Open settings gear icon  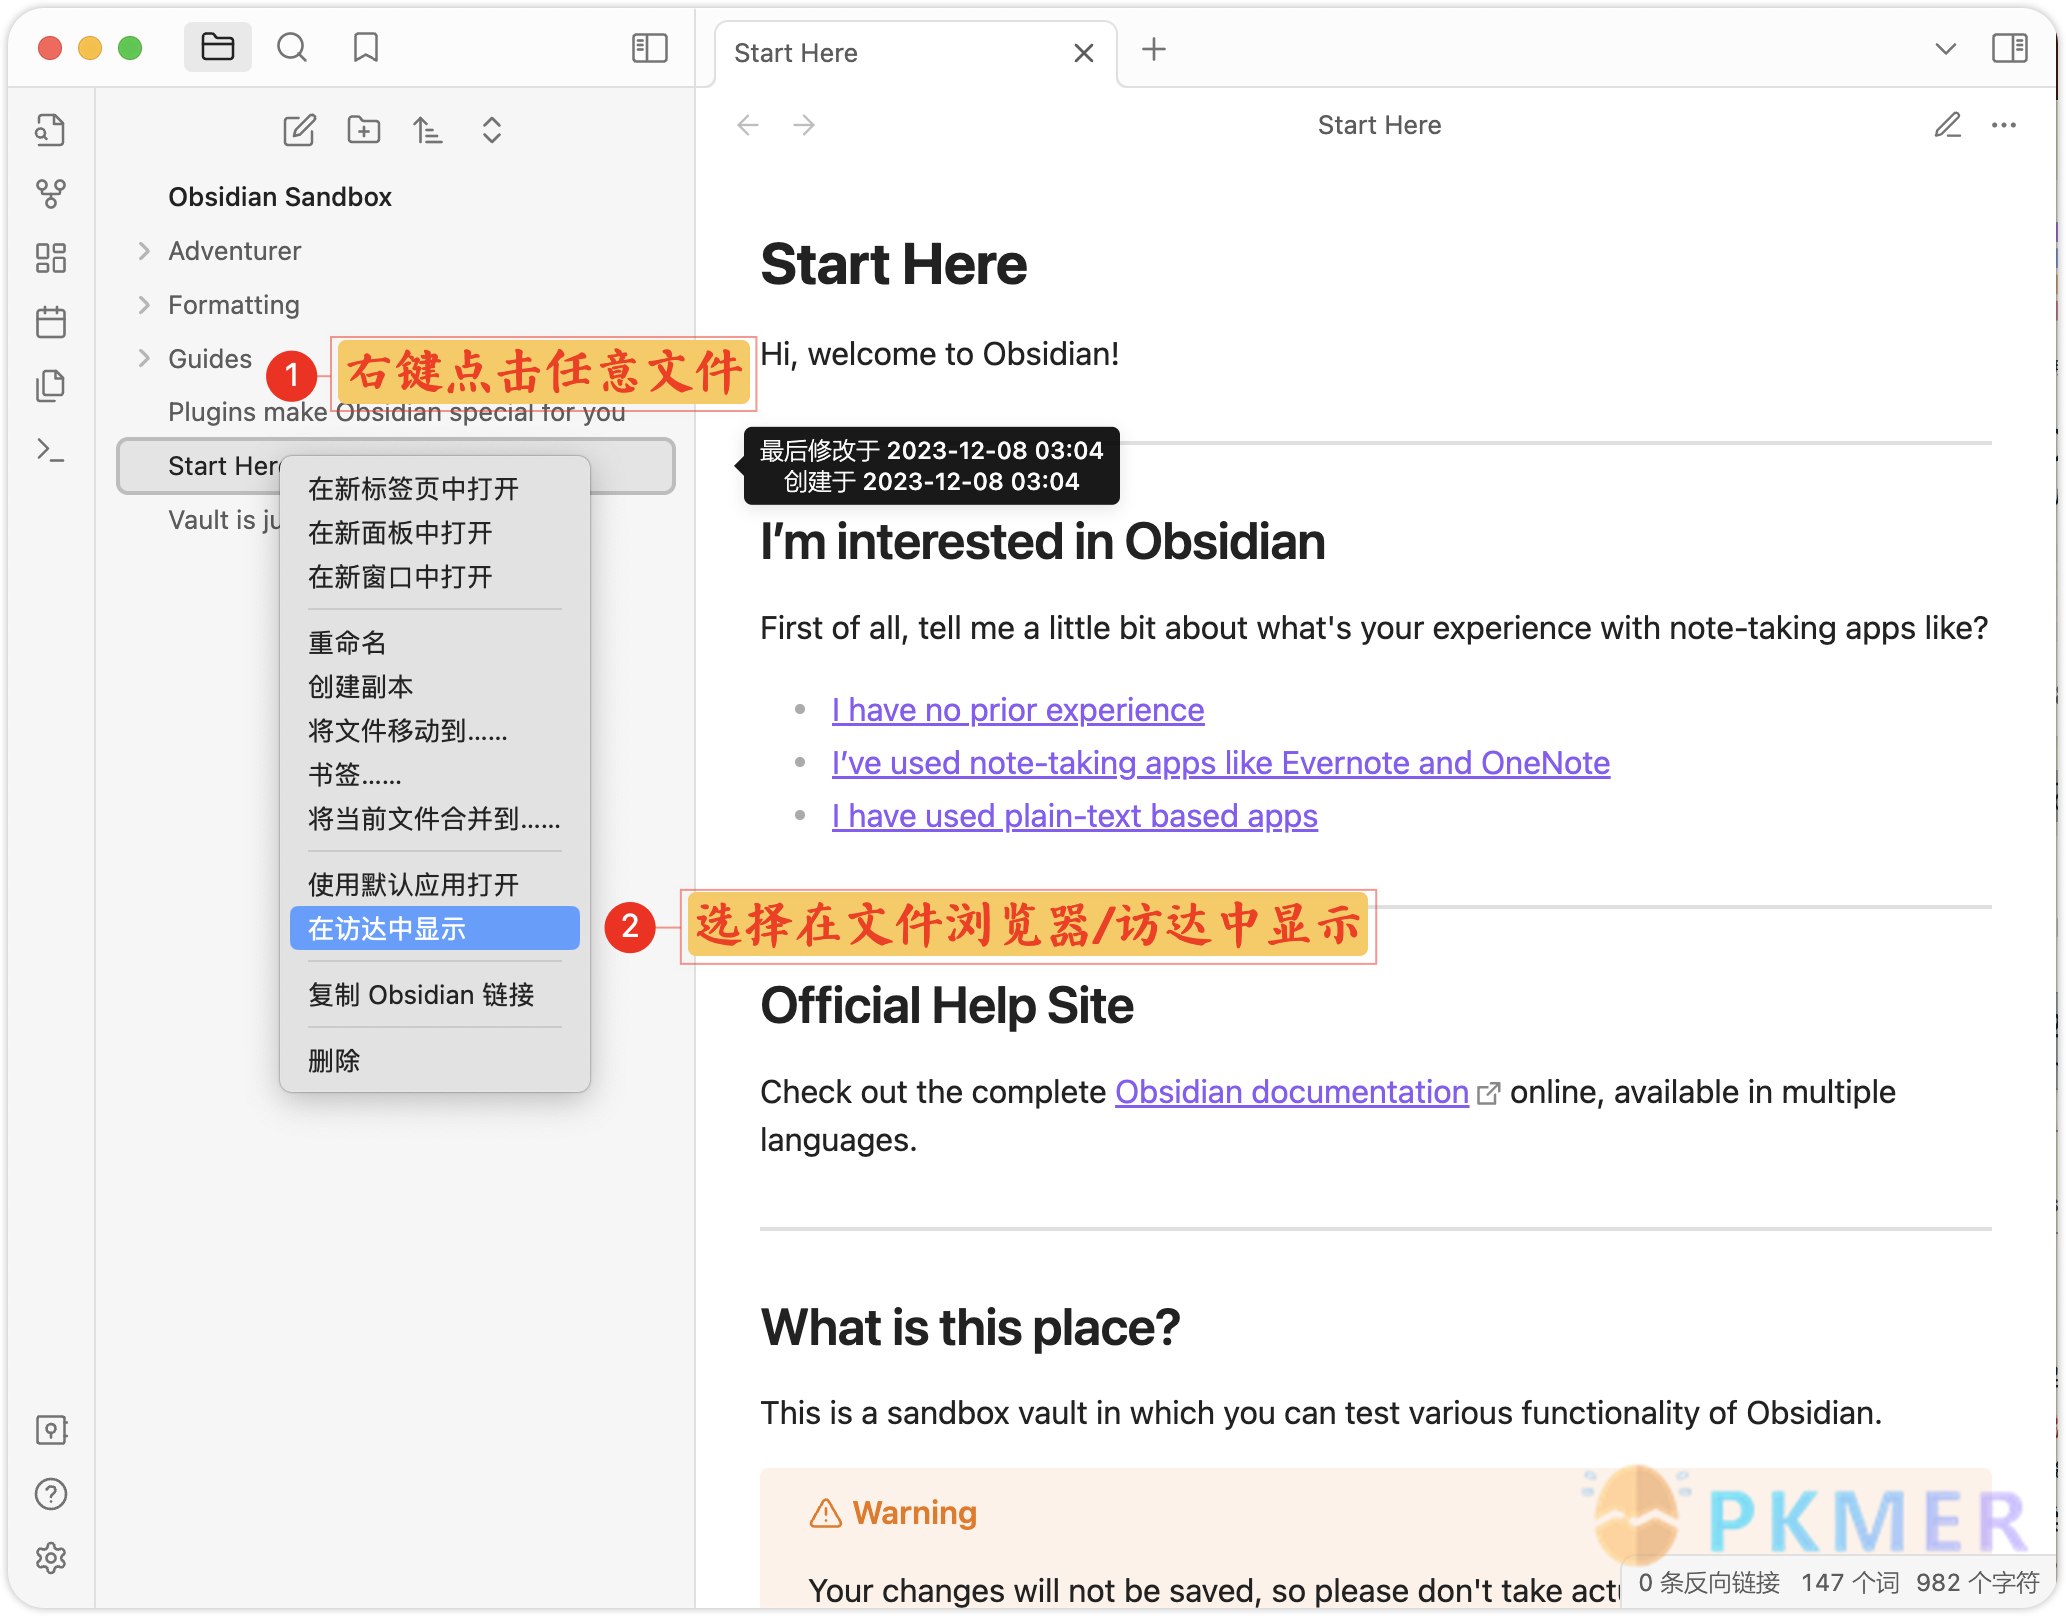pyautogui.click(x=51, y=1558)
